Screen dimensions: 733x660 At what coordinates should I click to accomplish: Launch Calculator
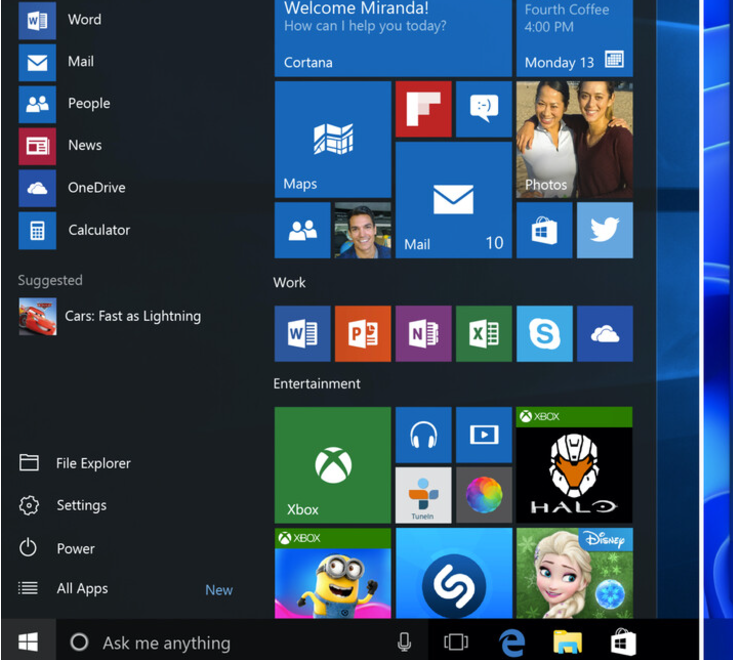coord(75,230)
